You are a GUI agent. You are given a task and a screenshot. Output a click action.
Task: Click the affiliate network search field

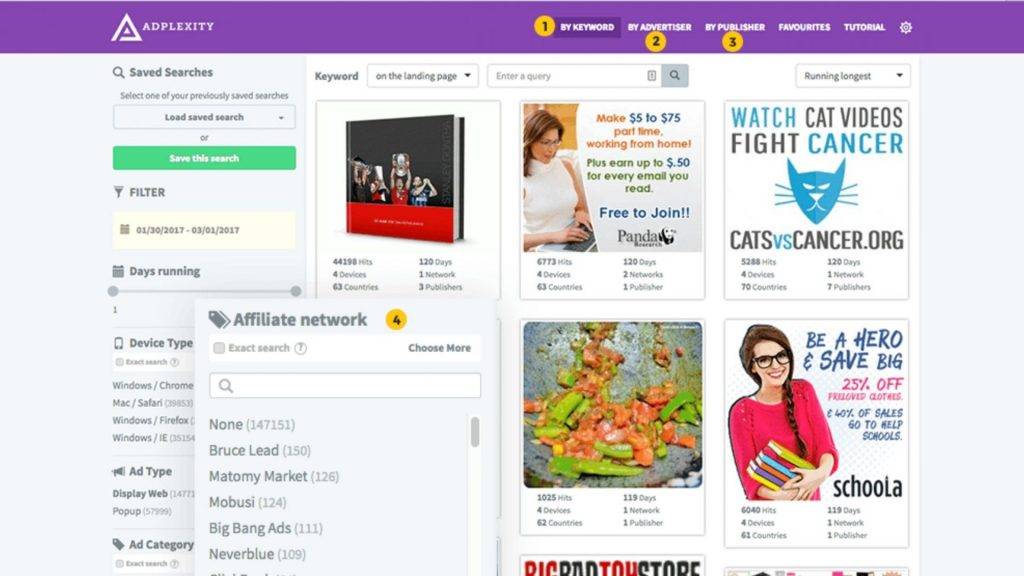tap(345, 386)
